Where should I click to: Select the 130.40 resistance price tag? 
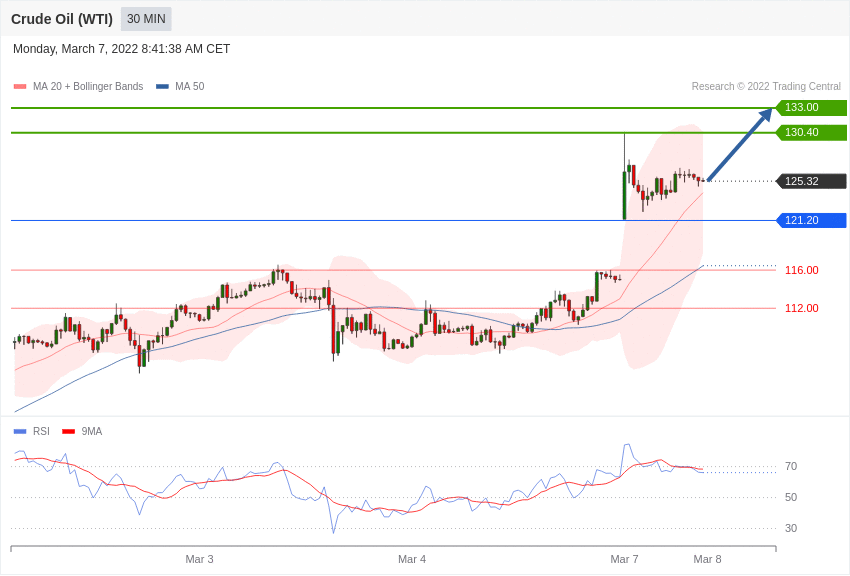click(811, 133)
